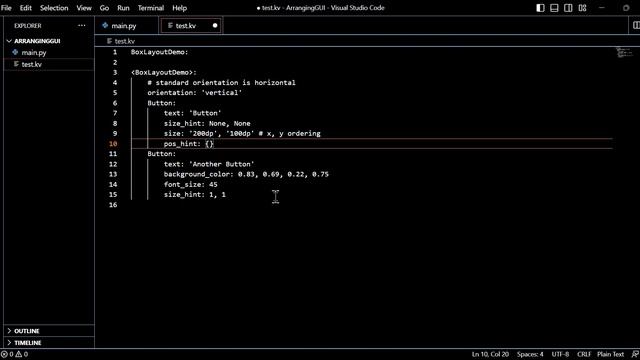The width and height of the screenshot is (640, 360).
Task: Select test.kv in the Explorer tree
Action: (31, 64)
